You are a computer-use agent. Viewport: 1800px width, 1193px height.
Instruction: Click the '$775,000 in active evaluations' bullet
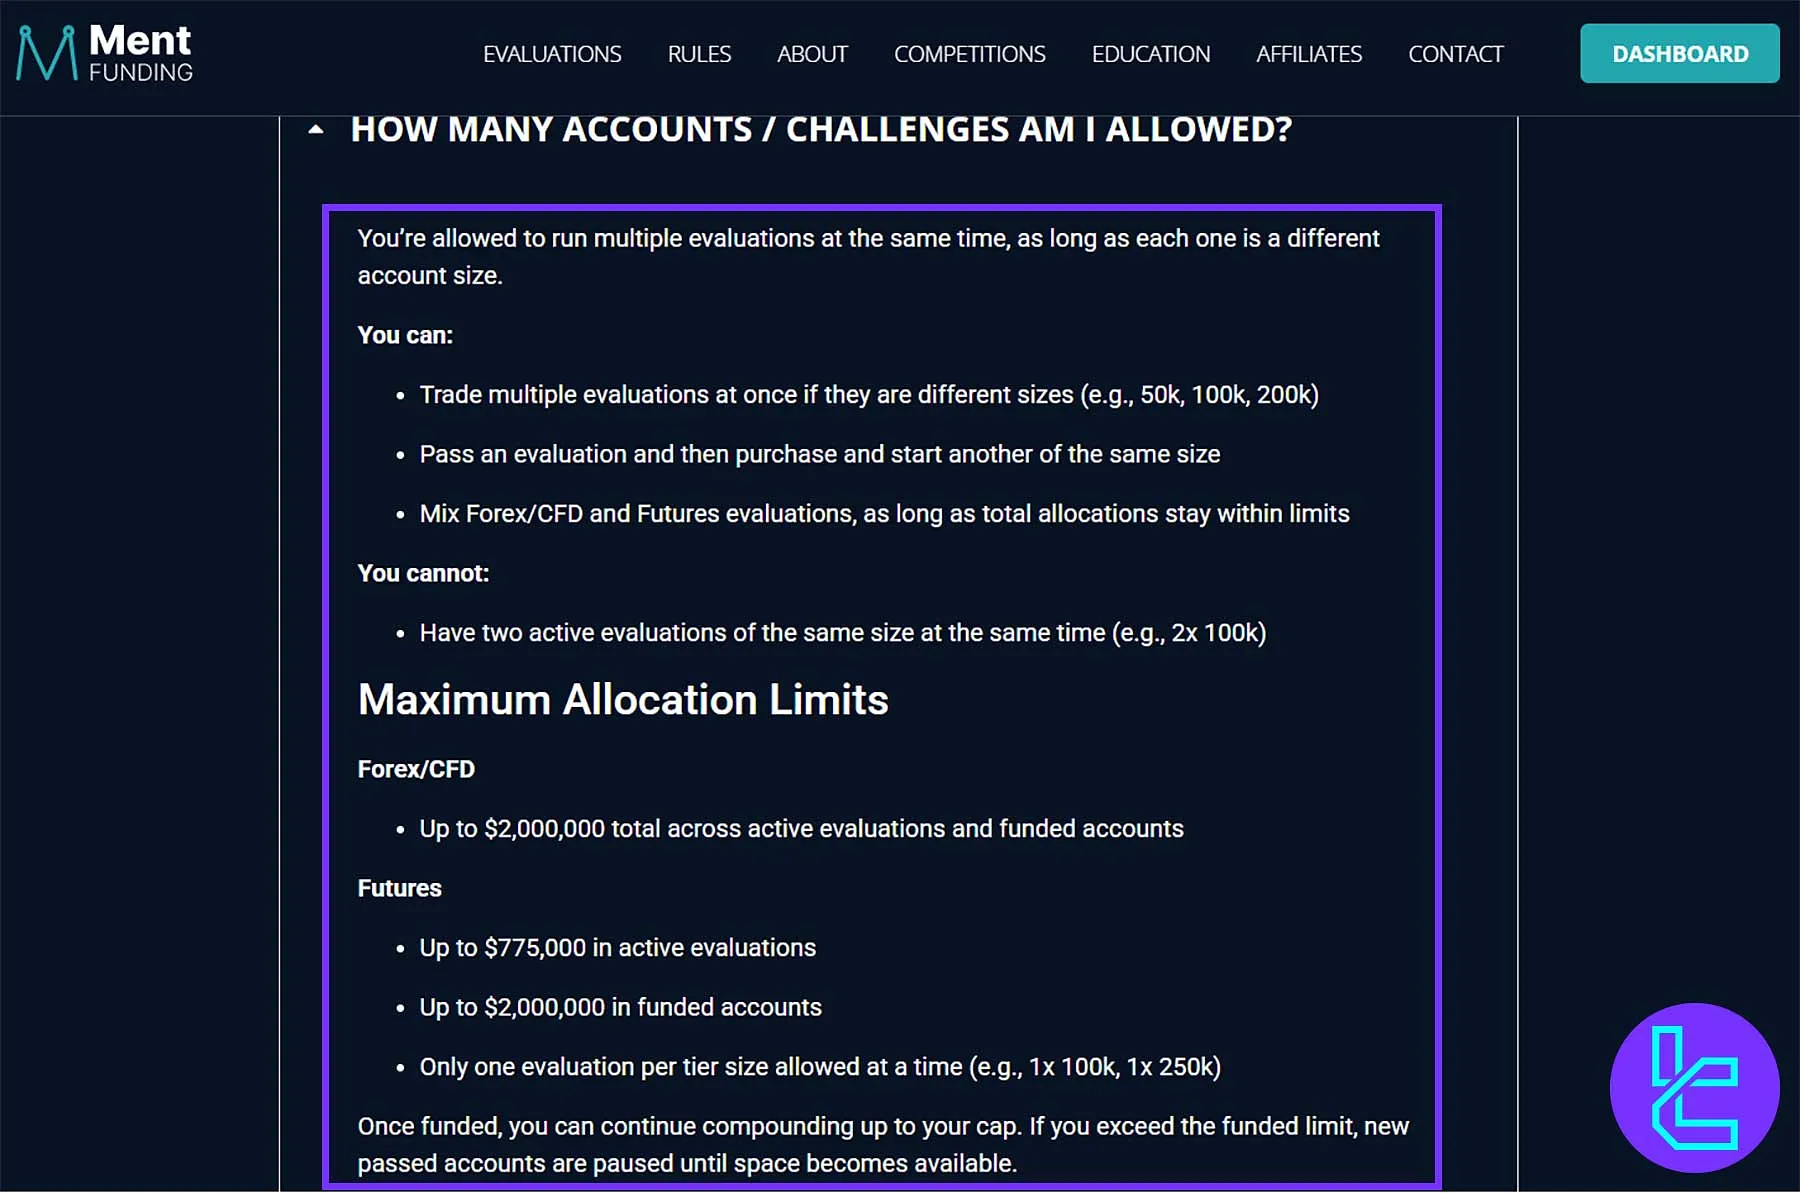click(x=617, y=947)
